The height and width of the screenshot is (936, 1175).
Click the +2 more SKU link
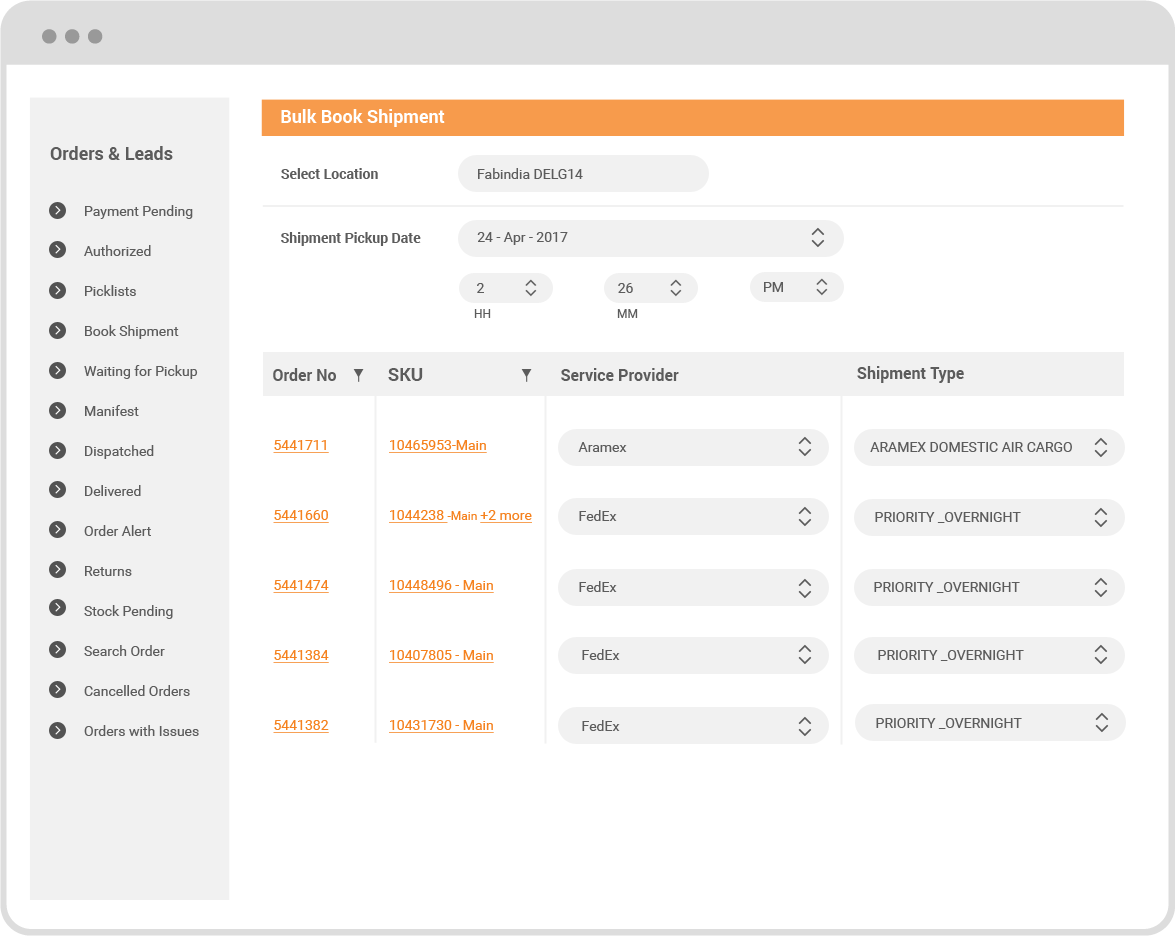click(x=506, y=516)
